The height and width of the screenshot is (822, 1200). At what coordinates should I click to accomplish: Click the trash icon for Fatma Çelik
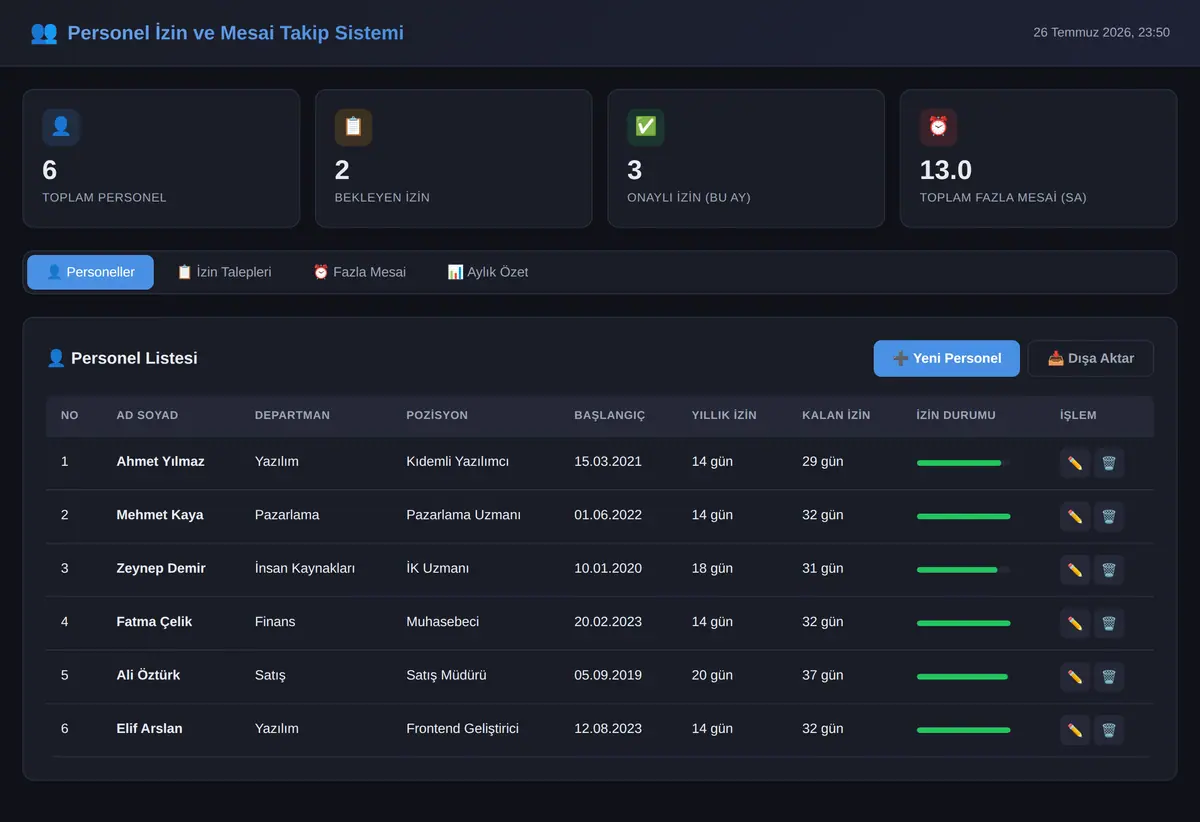point(1109,623)
